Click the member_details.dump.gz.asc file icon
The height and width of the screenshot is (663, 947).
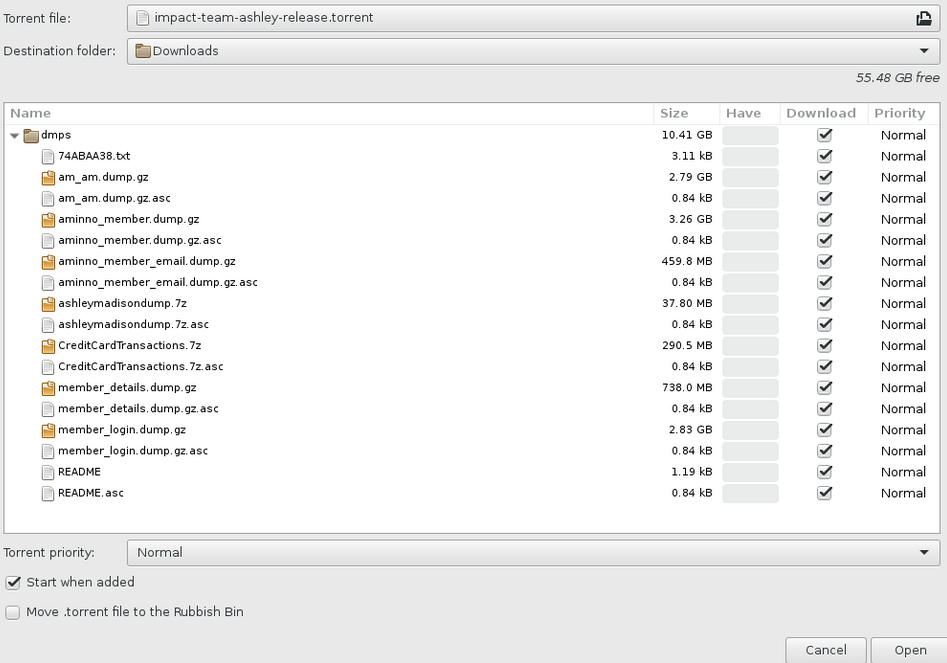click(48, 409)
